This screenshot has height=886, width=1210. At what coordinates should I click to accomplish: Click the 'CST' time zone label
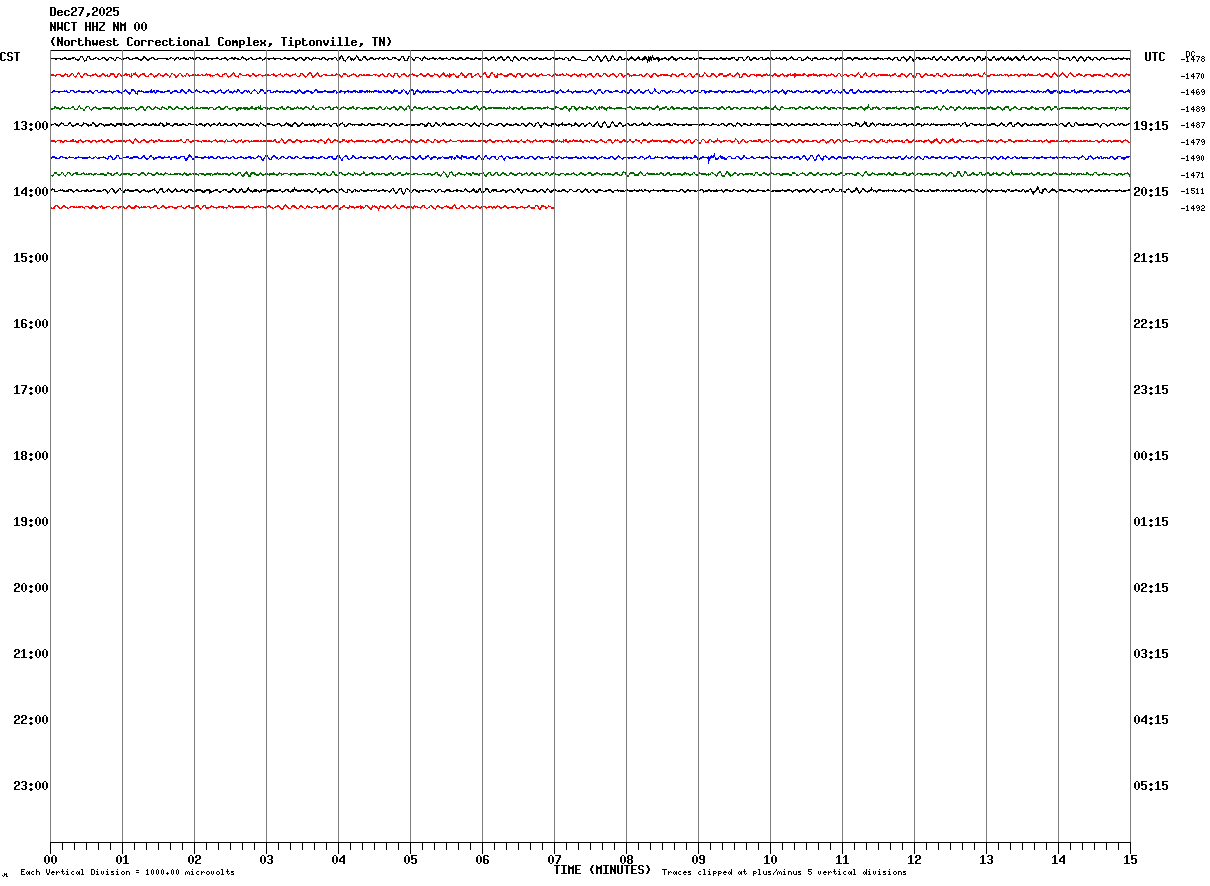pos(10,57)
